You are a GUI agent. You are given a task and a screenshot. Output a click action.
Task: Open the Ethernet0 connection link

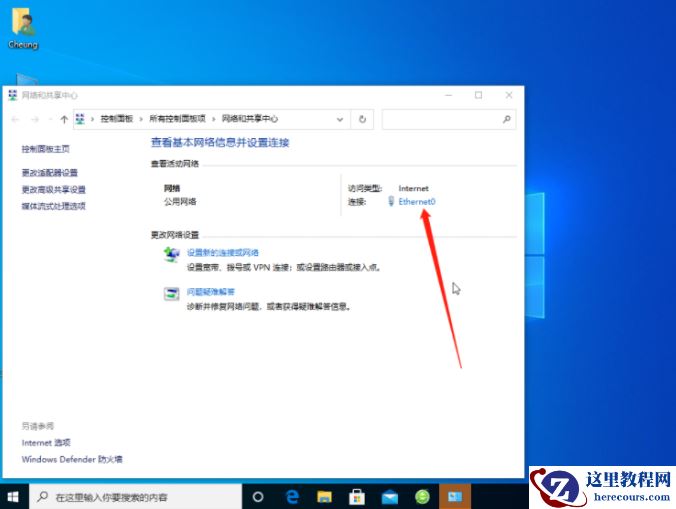416,201
